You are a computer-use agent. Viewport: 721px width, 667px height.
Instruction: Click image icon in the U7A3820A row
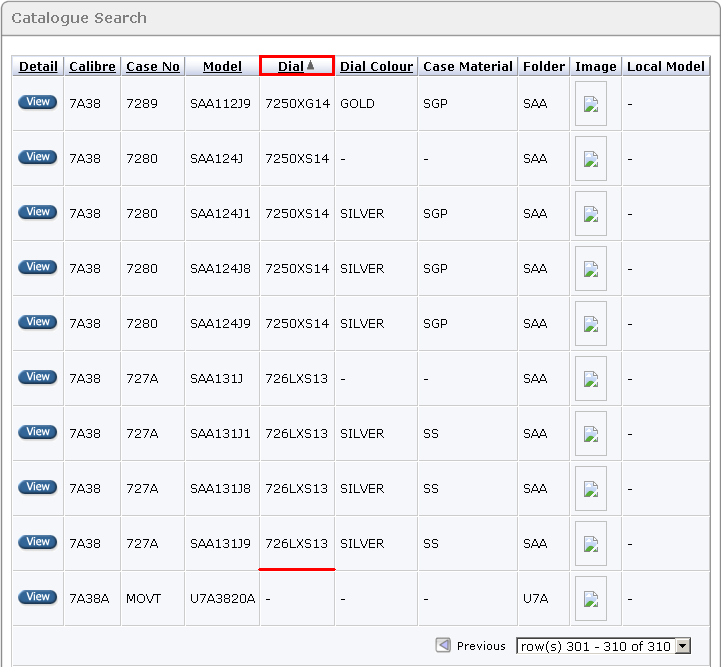[591, 599]
